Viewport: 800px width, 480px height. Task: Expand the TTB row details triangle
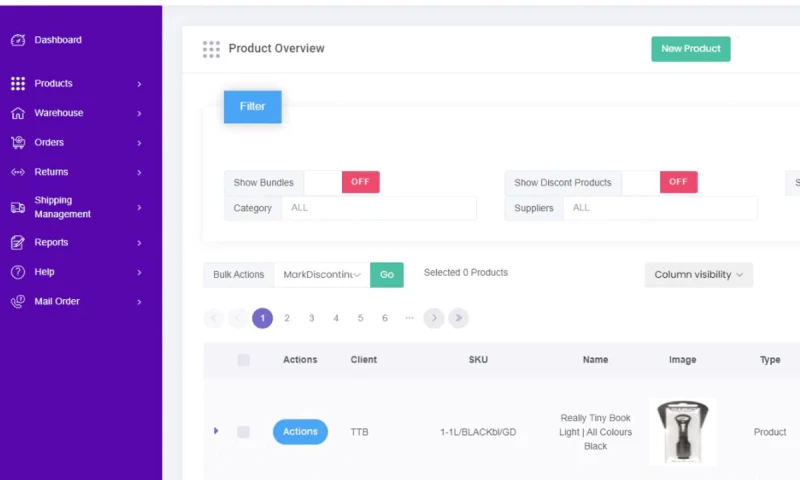(216, 431)
